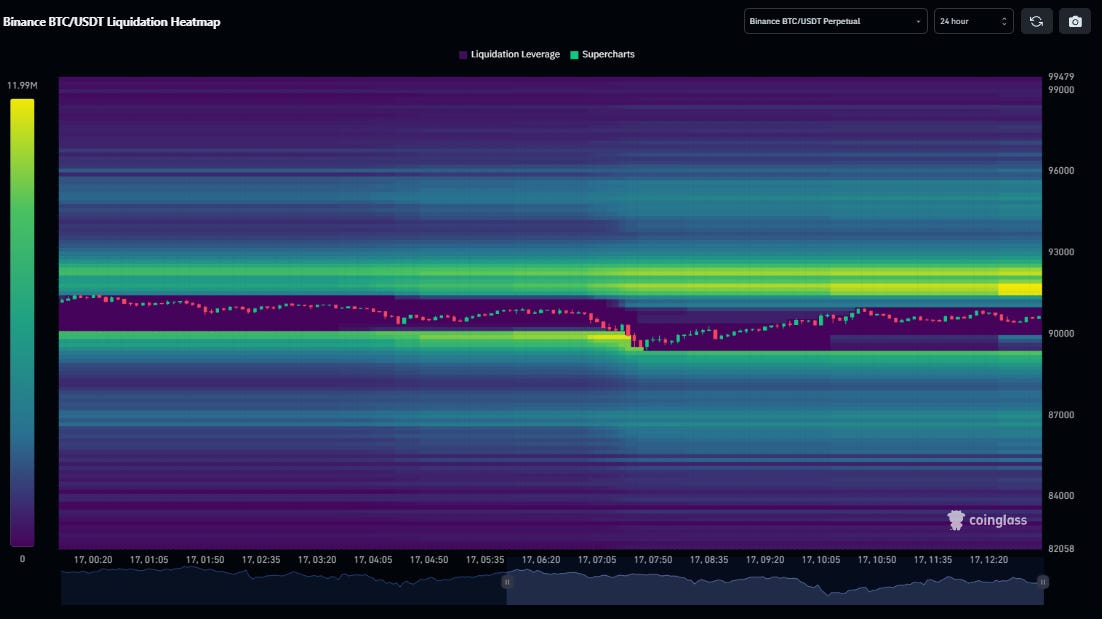The image size is (1102, 619).
Task: Click the 17, 01:50 time axis label
Action: pyautogui.click(x=205, y=560)
